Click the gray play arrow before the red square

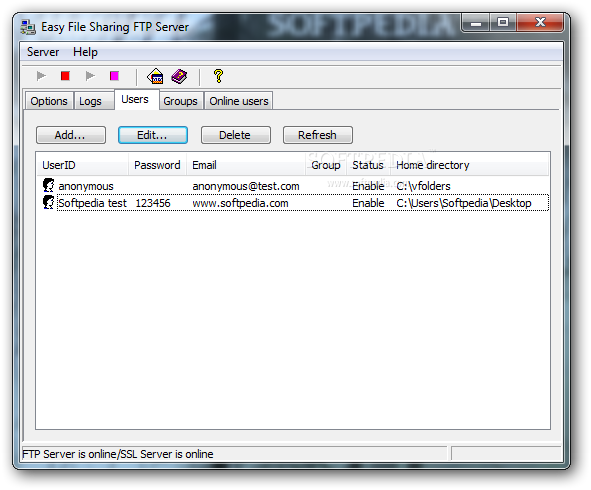[41, 76]
